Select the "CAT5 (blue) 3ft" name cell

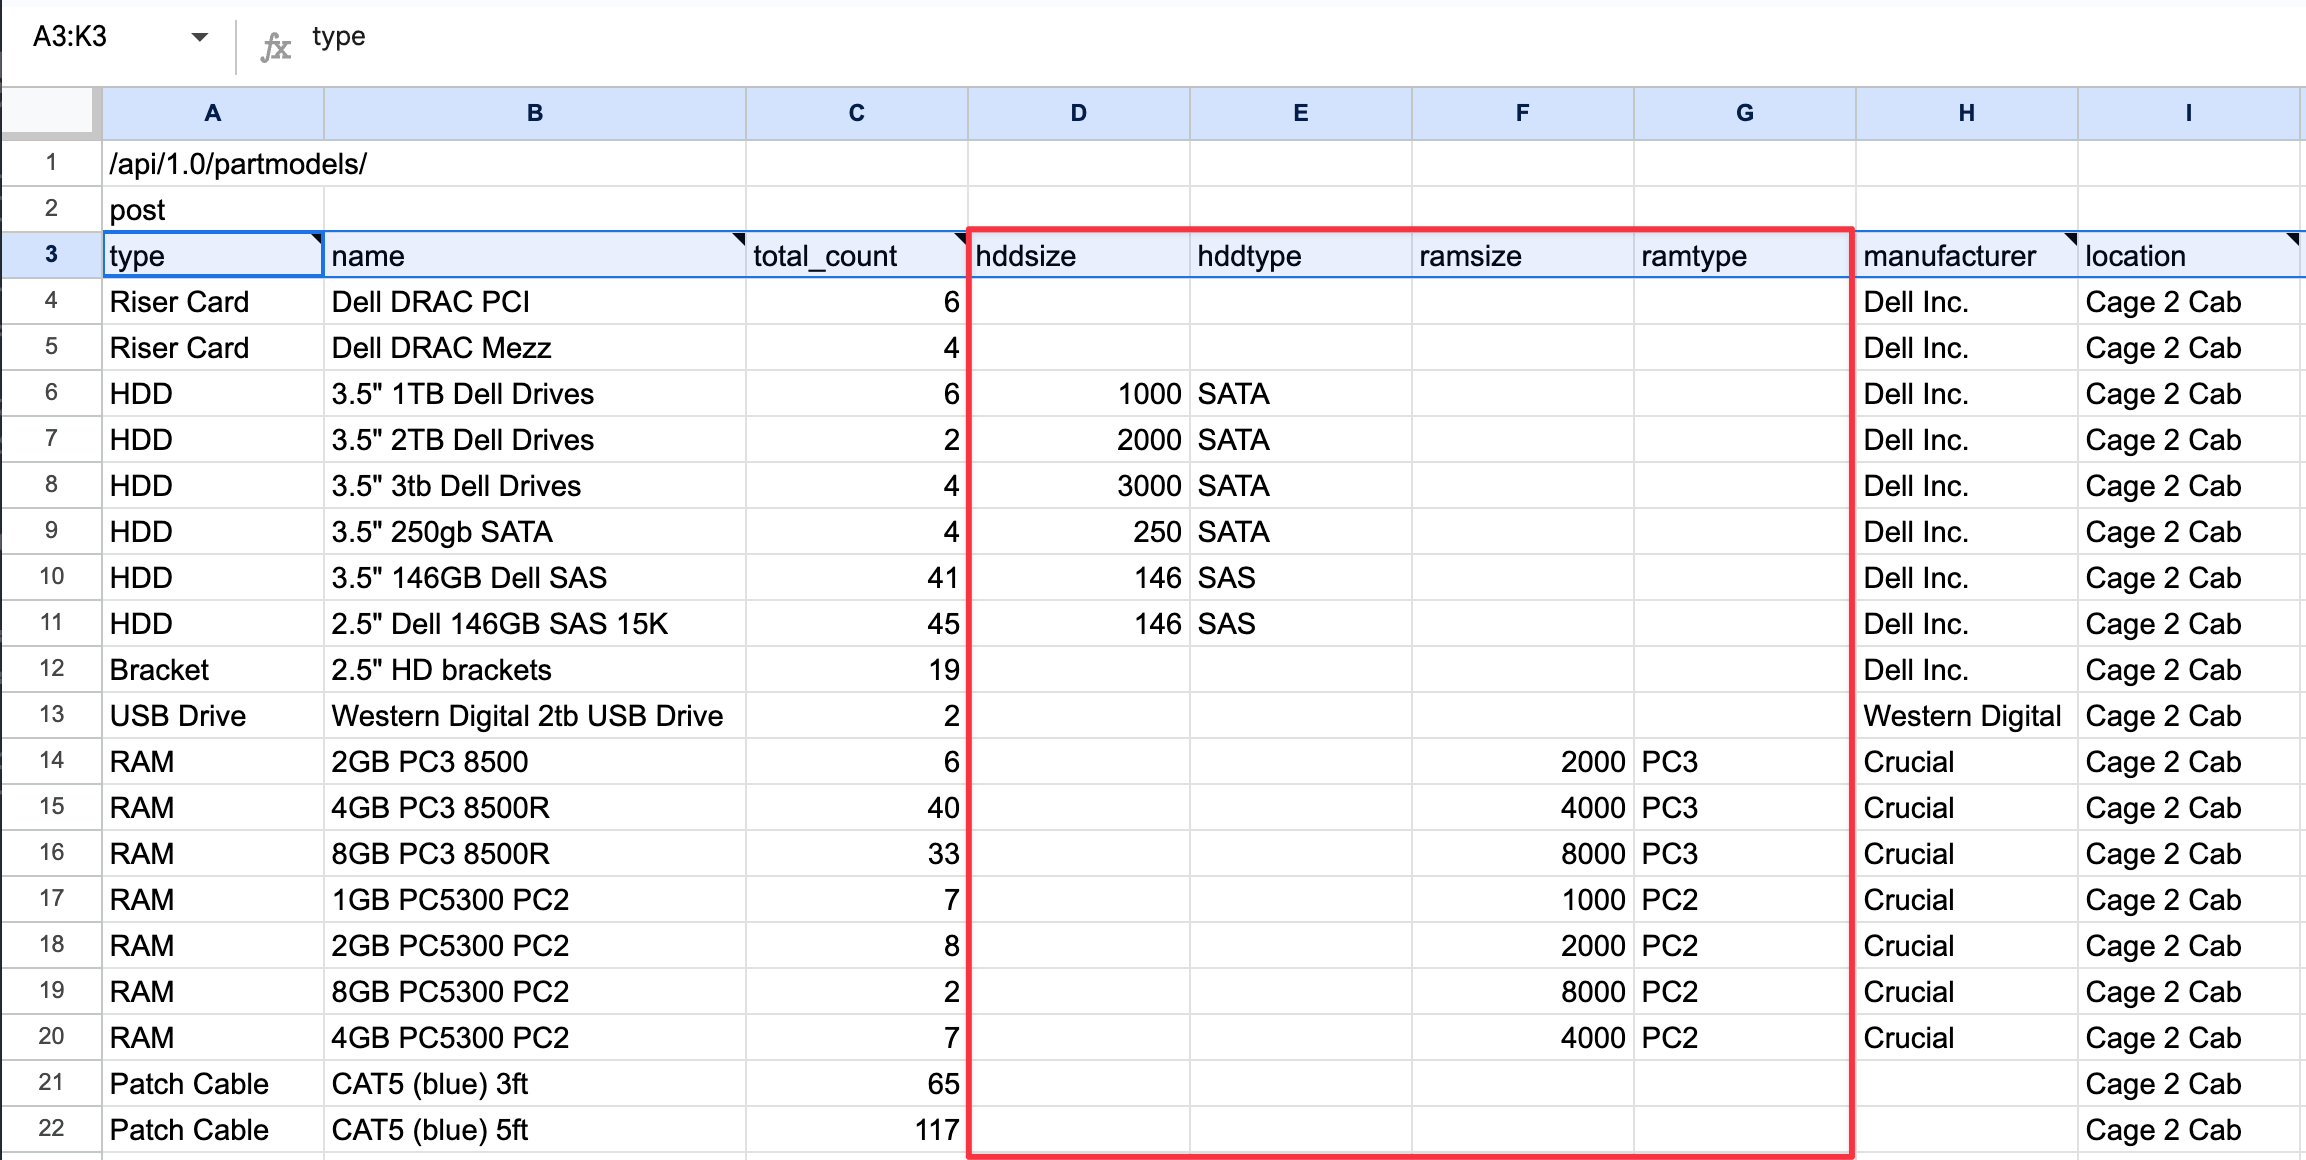tap(534, 1083)
